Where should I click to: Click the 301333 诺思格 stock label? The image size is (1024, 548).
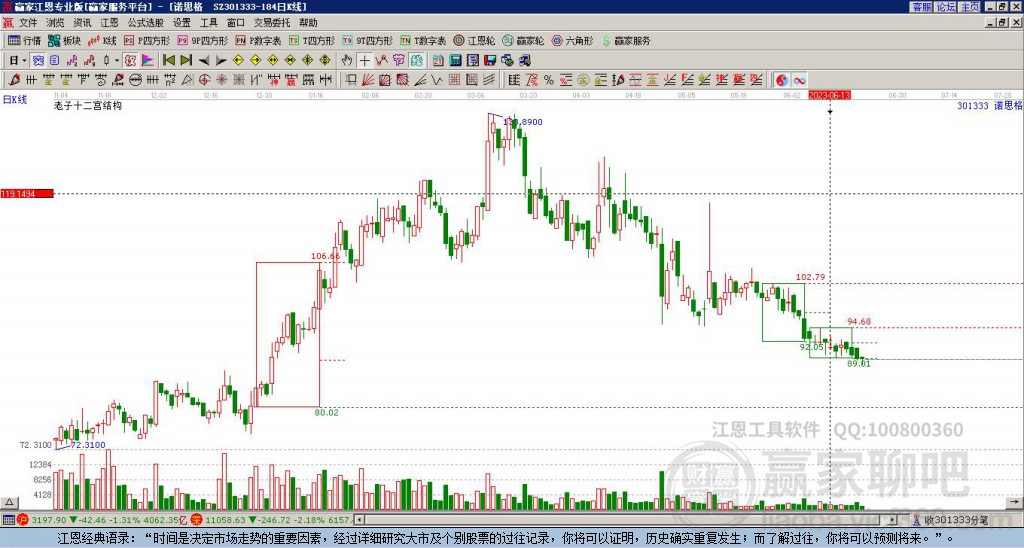(989, 105)
